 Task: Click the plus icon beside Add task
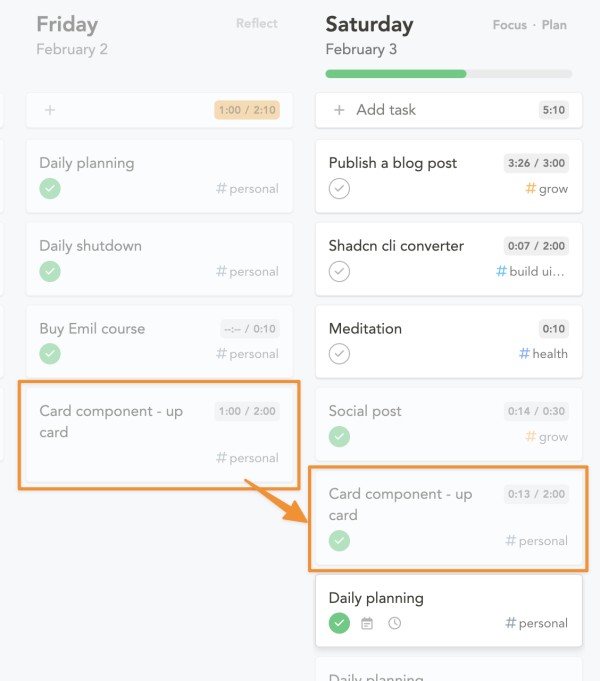(339, 110)
